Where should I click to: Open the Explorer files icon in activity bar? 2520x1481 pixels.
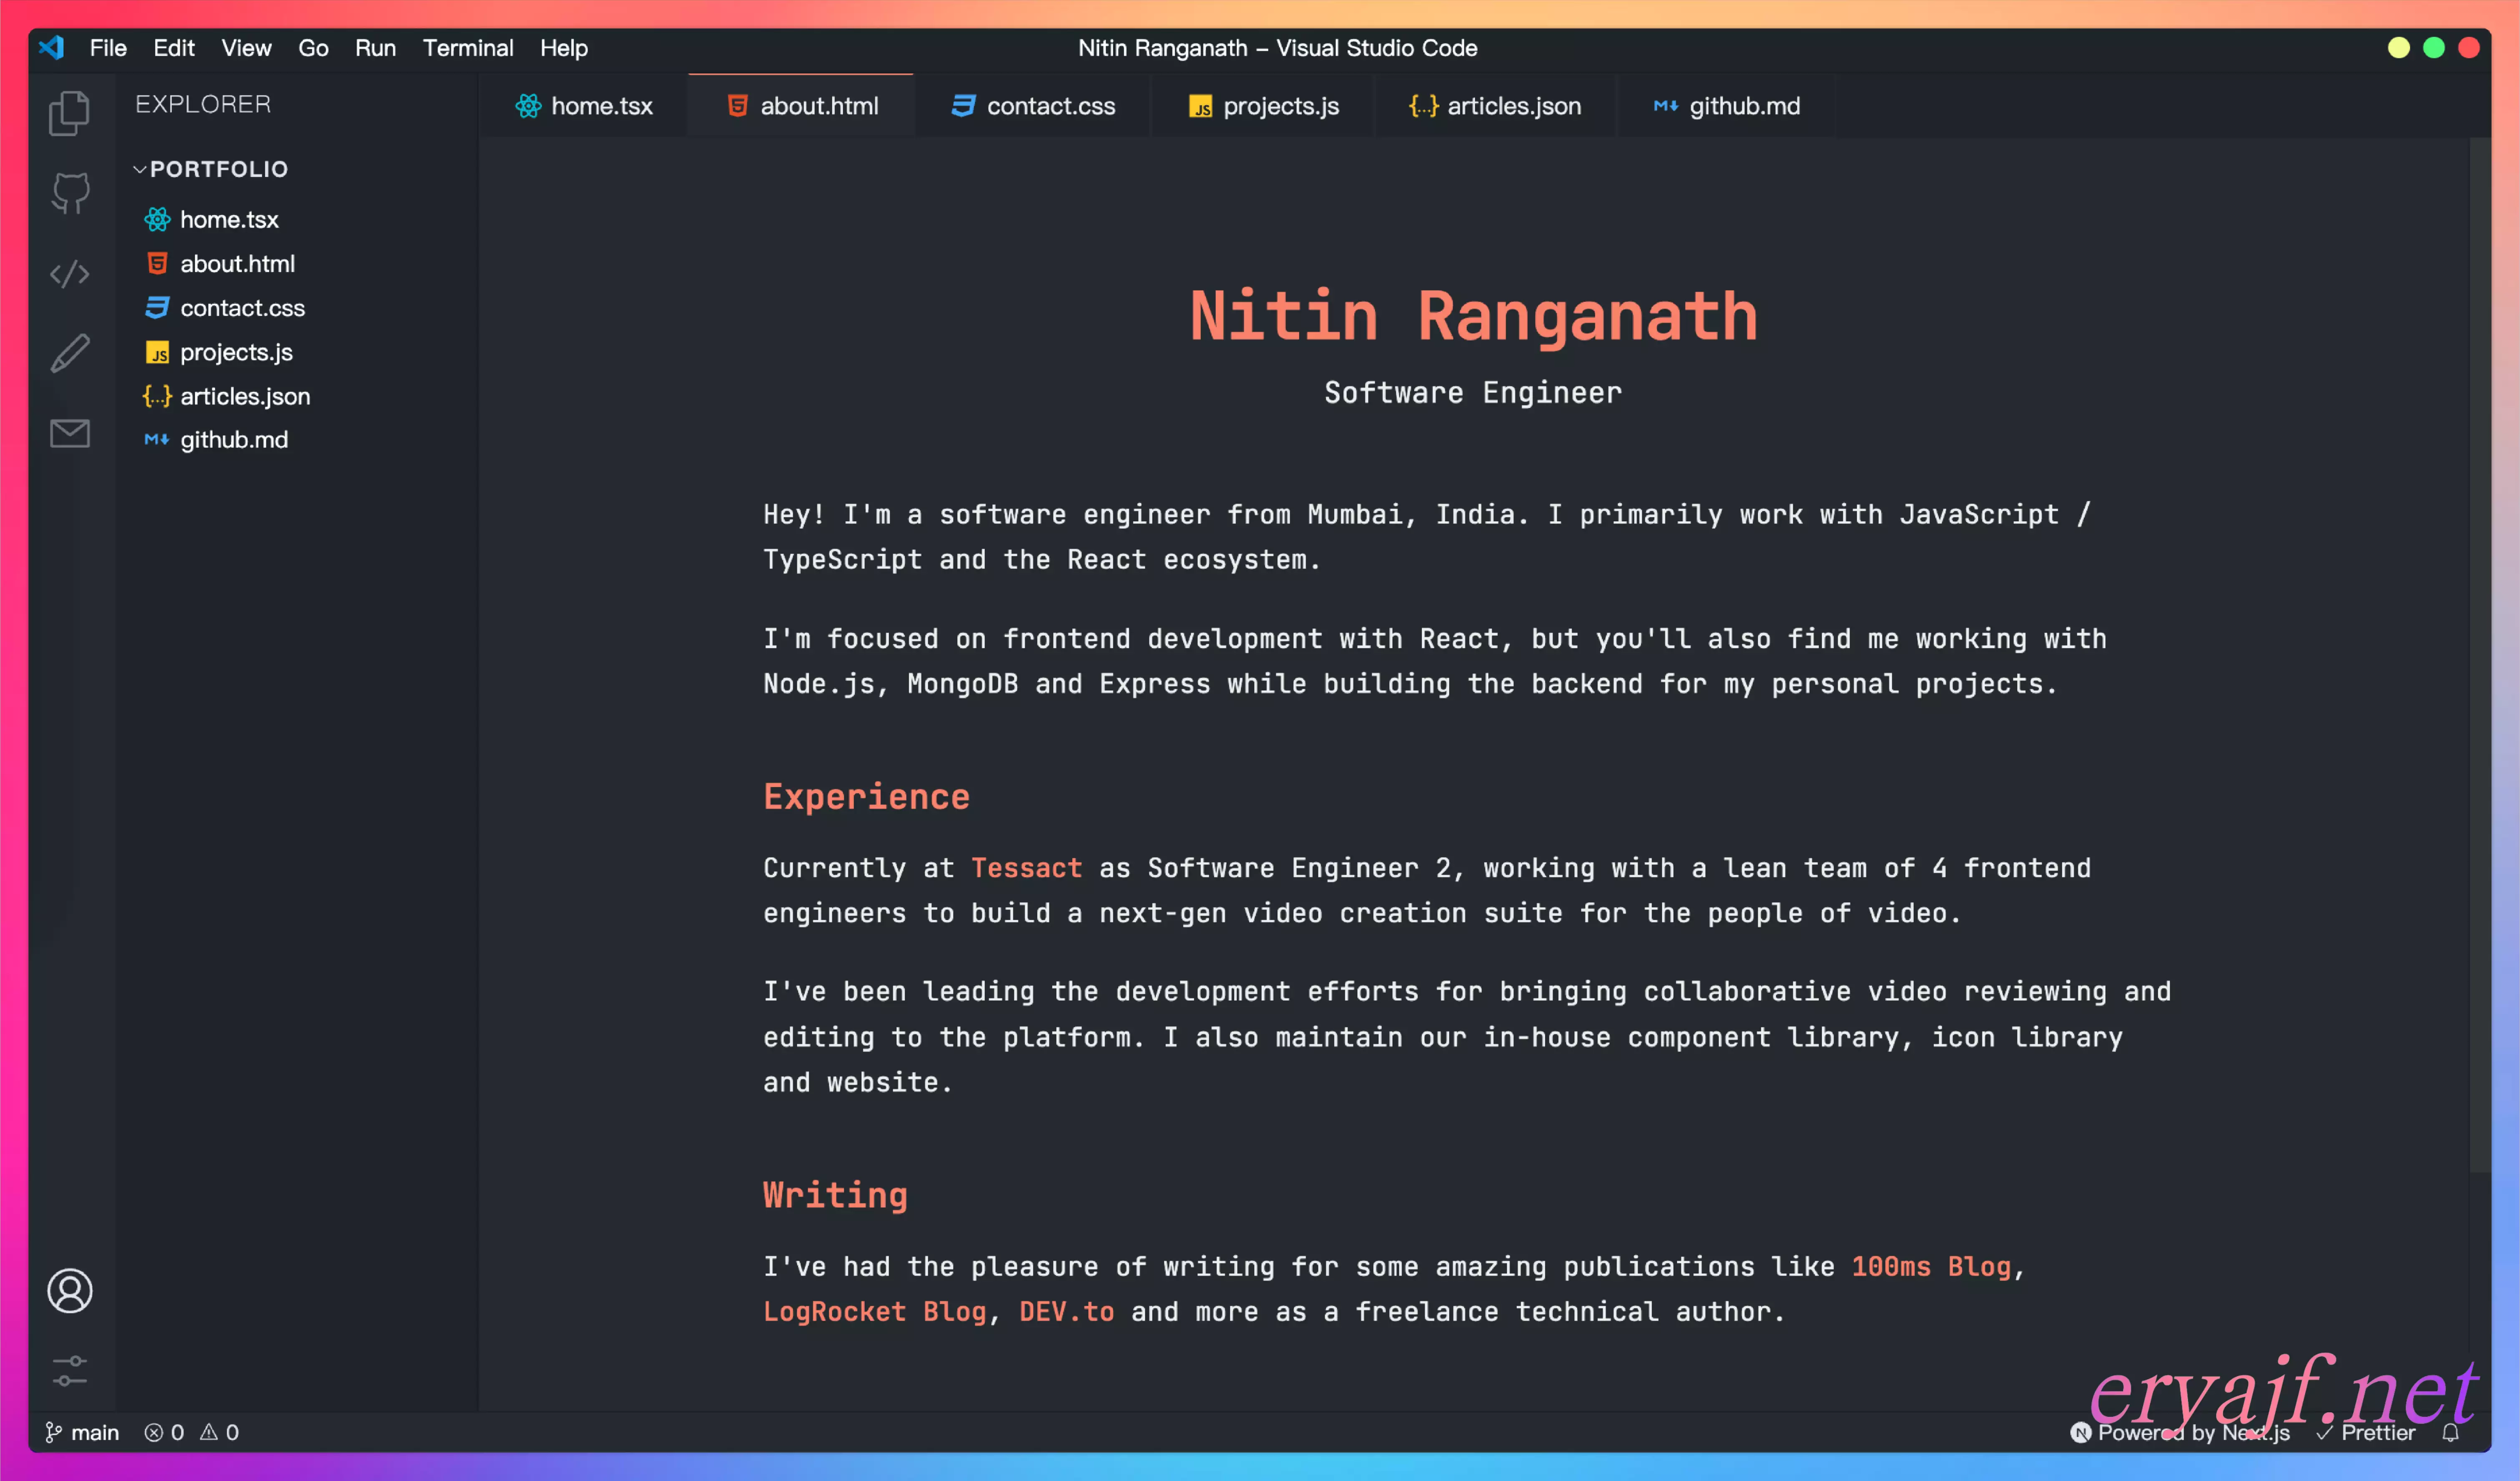click(x=69, y=112)
